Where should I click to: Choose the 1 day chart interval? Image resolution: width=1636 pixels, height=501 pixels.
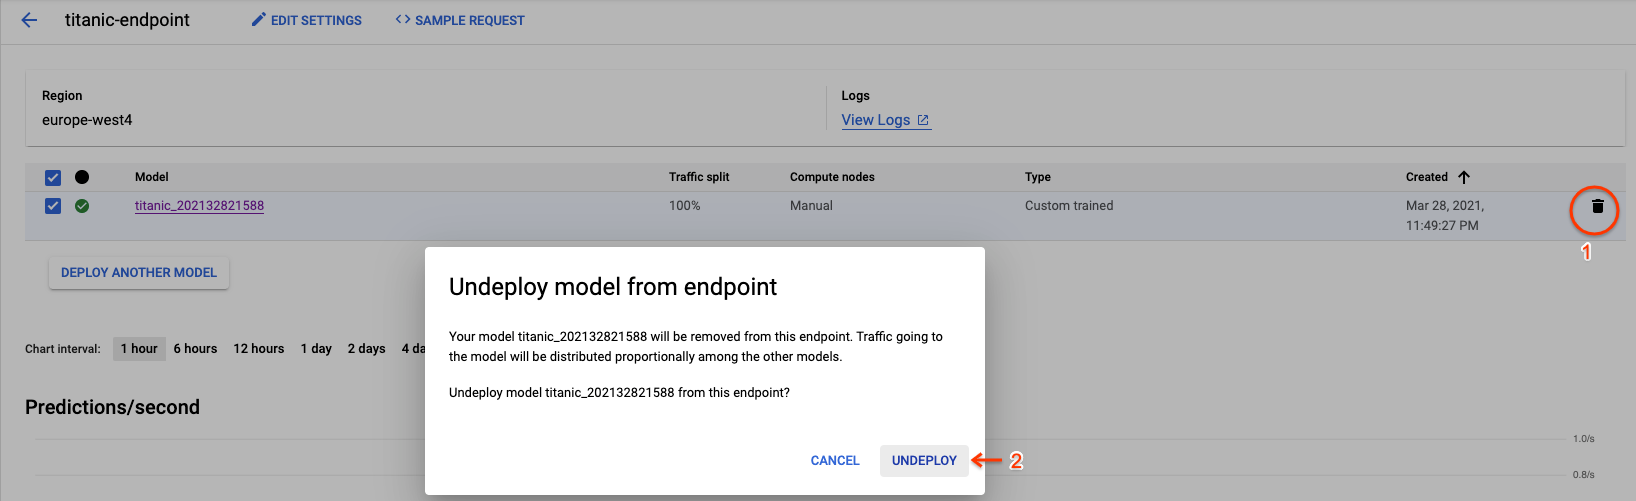(316, 349)
